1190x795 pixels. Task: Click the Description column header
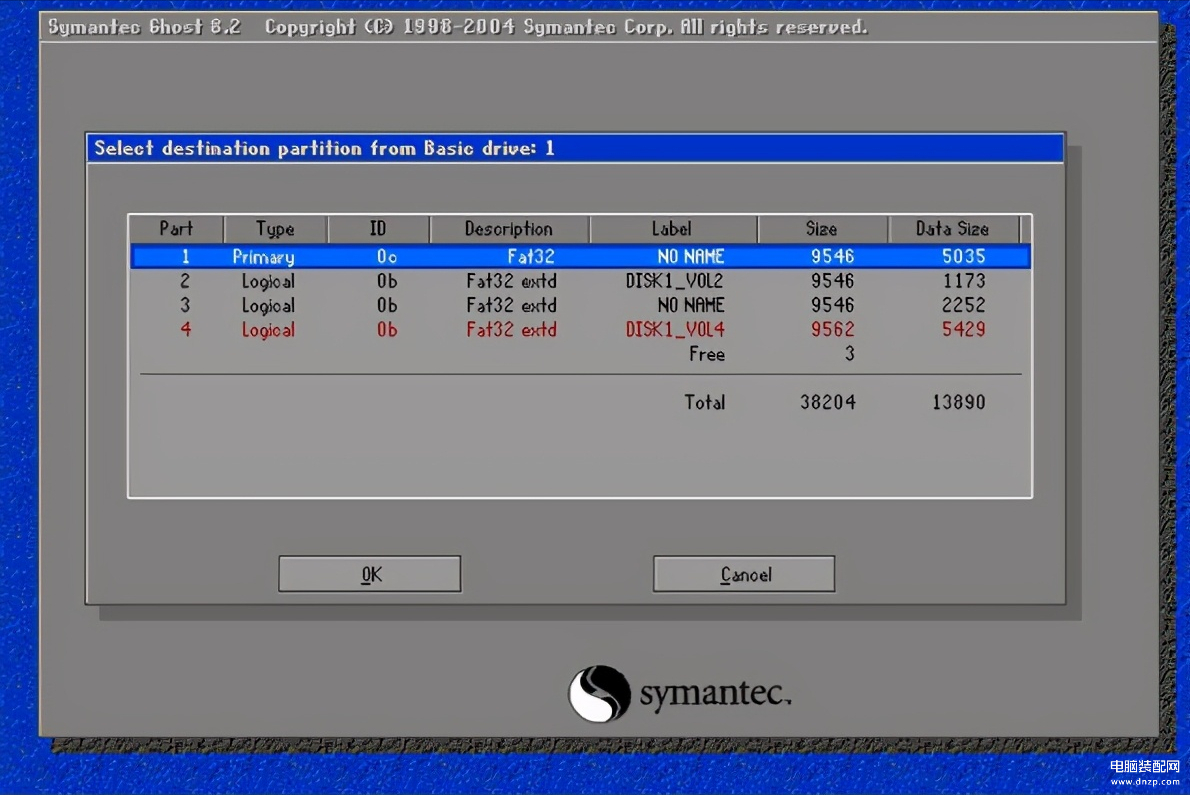[x=509, y=229]
